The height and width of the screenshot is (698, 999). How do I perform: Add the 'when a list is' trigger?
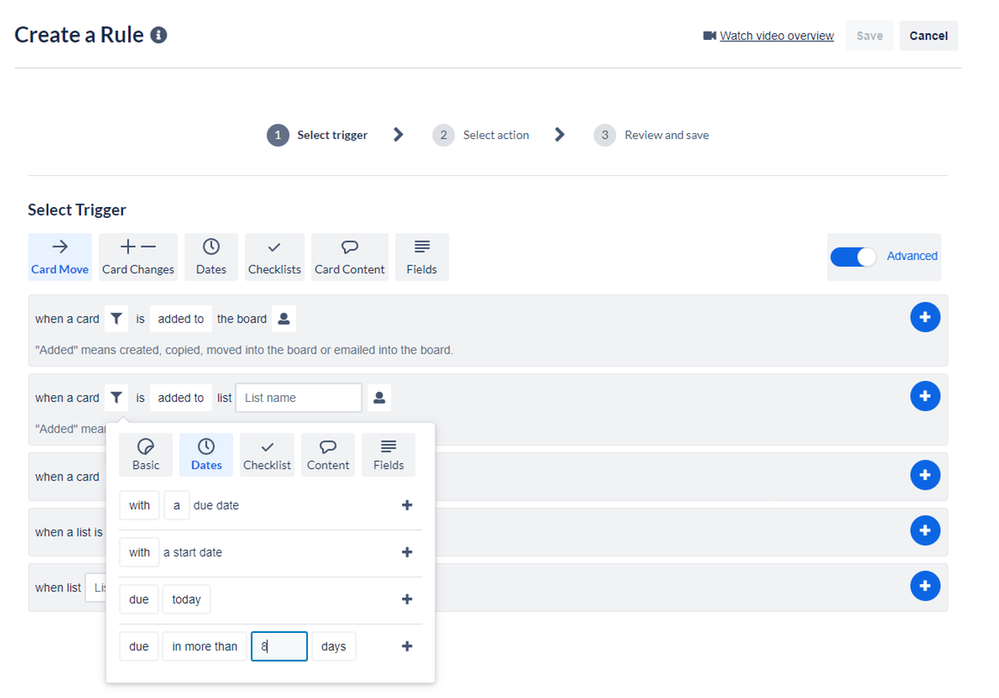(925, 531)
